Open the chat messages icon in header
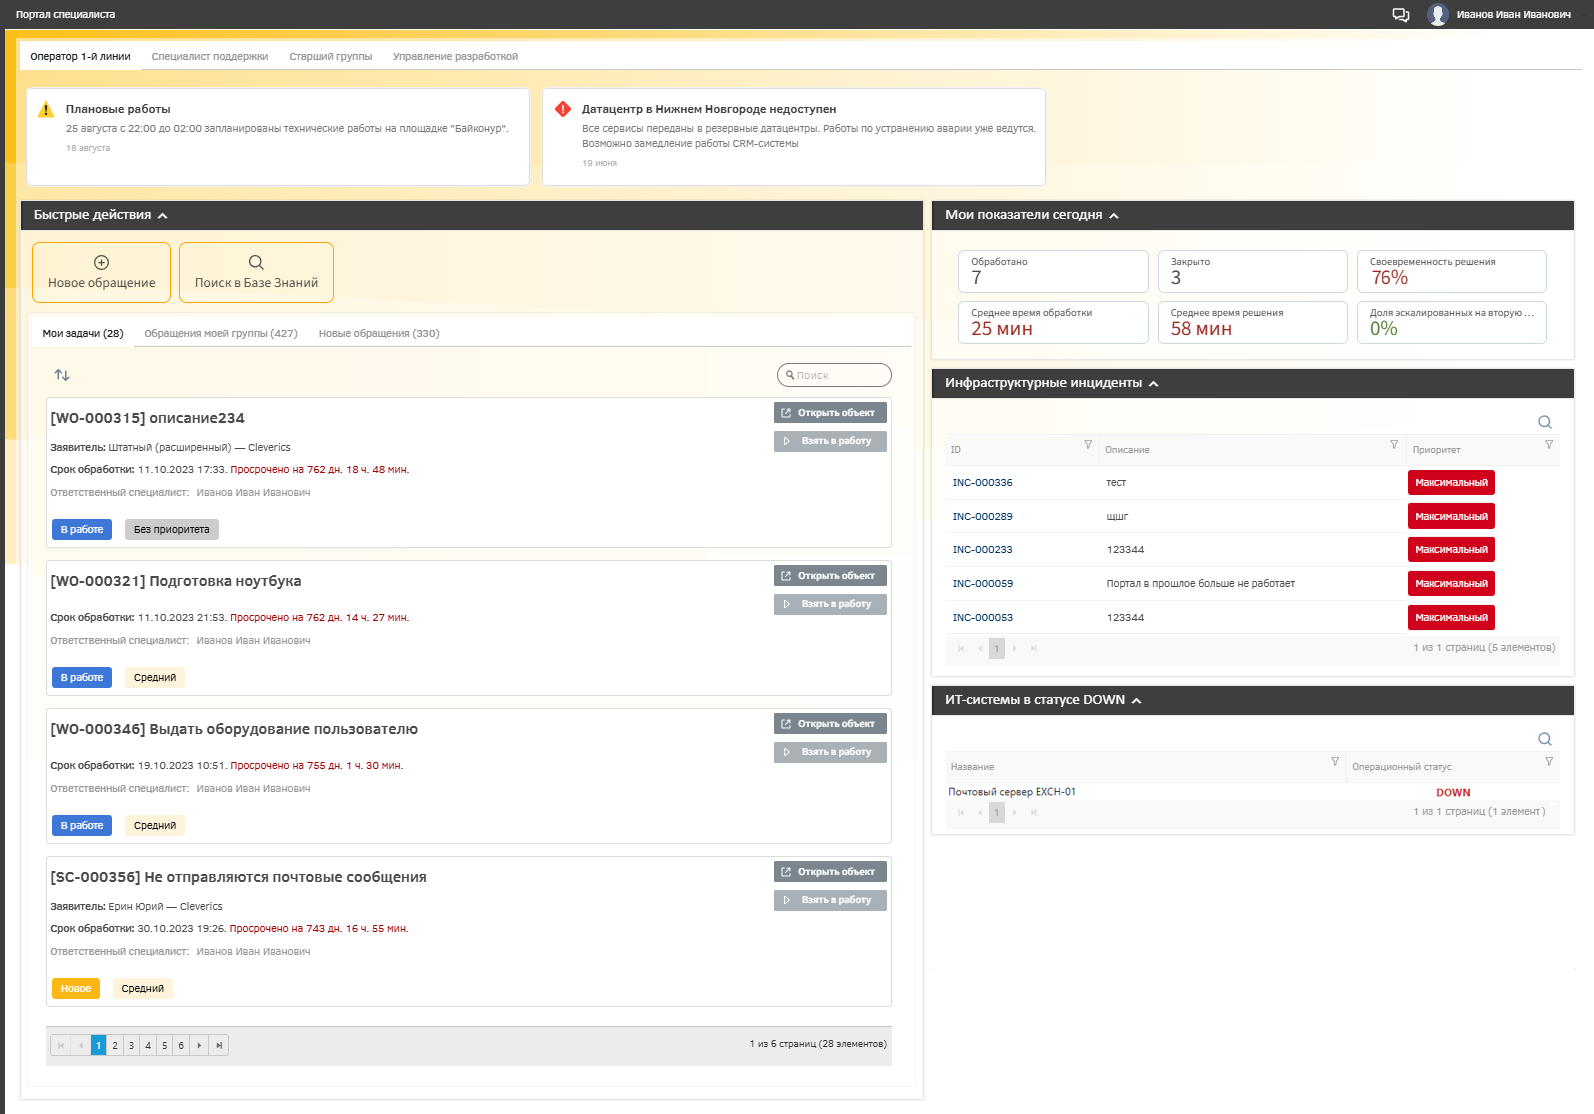The image size is (1594, 1114). [1400, 15]
